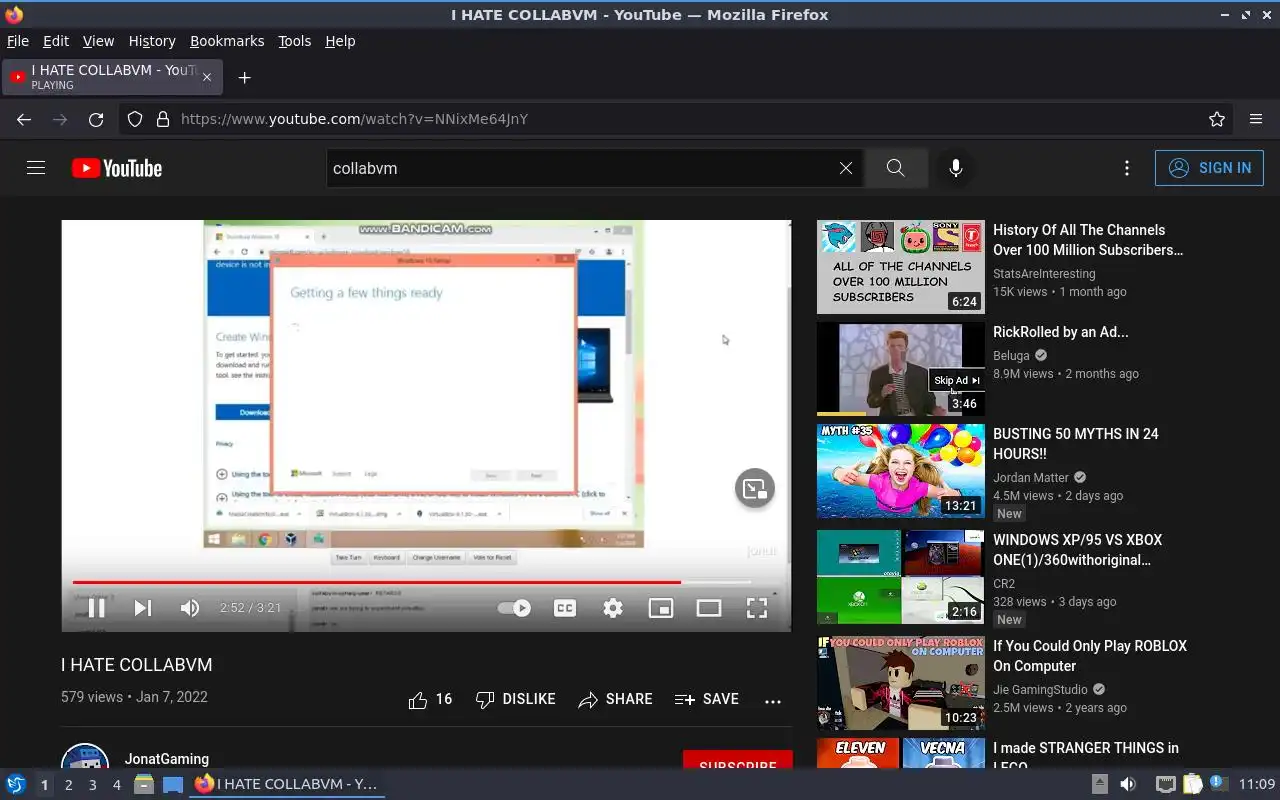Toggle closed captions (CC) button
Viewport: 1280px width, 800px height.
[x=565, y=607]
